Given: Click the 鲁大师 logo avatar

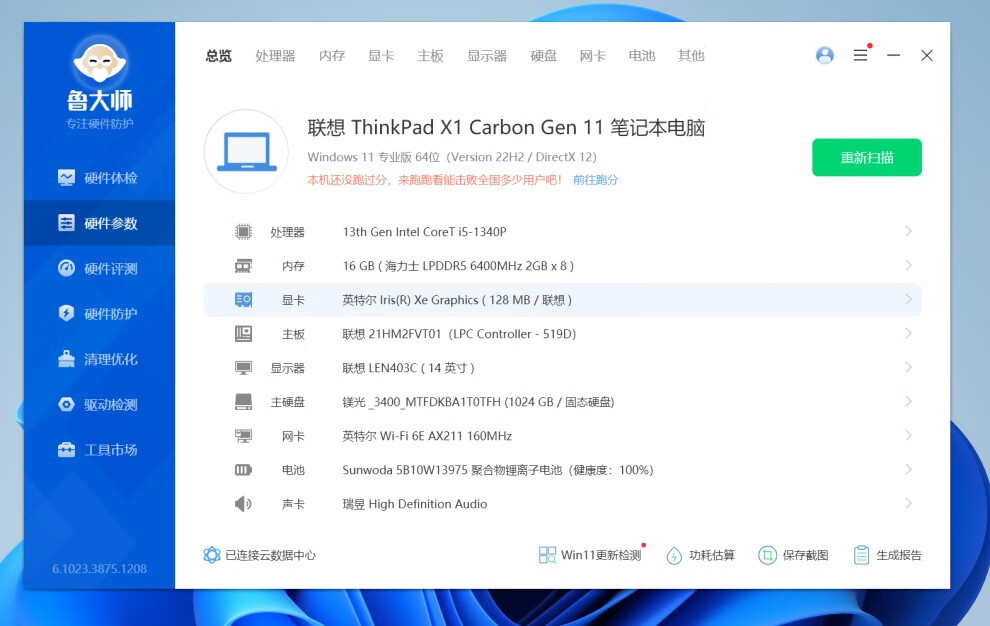Looking at the screenshot, I should (100, 62).
